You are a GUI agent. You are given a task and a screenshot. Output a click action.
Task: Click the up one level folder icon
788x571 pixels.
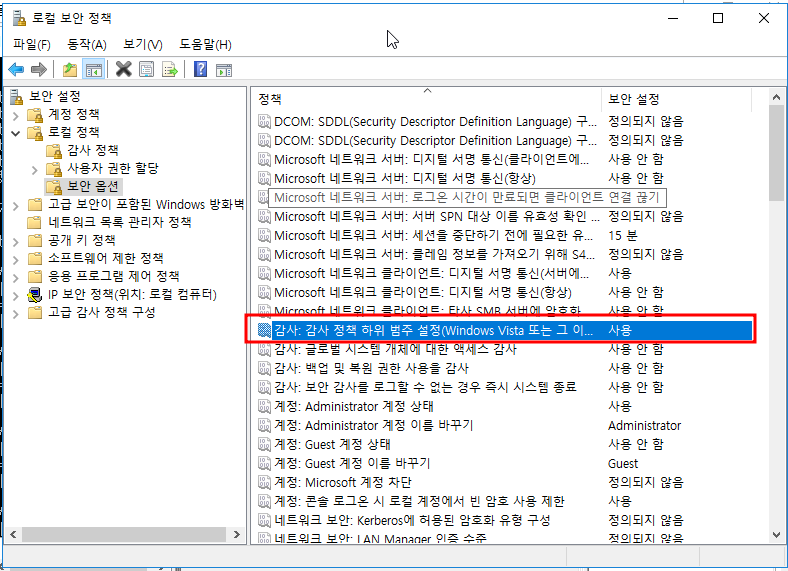coord(70,69)
